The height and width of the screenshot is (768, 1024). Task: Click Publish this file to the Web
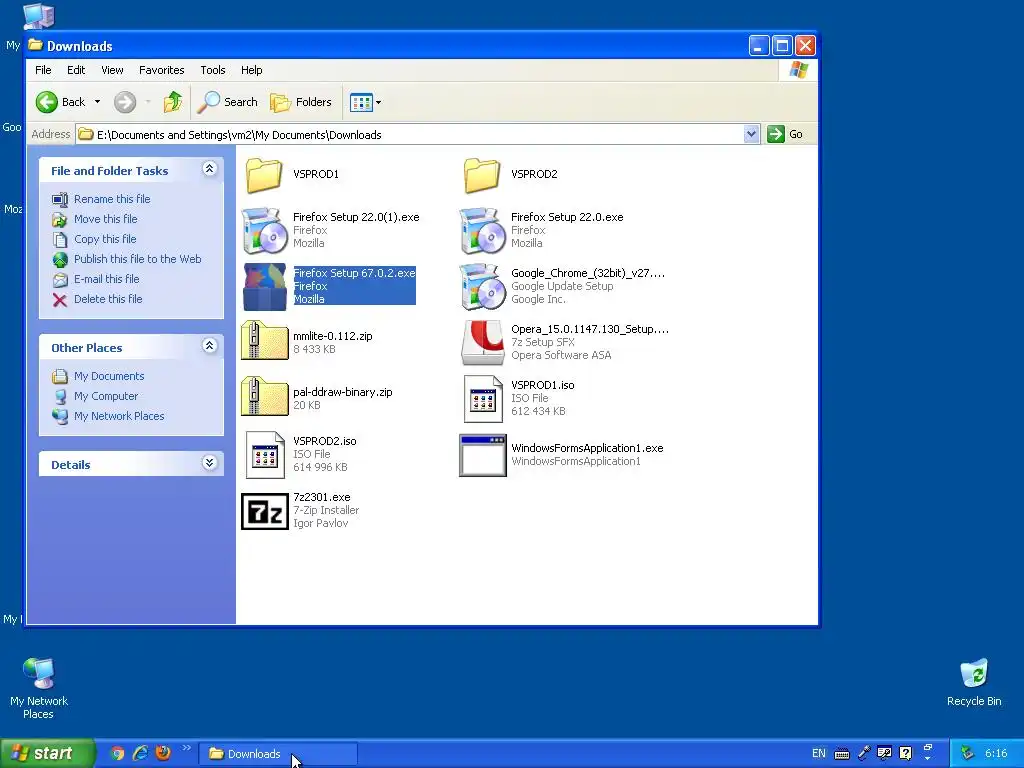(x=137, y=259)
